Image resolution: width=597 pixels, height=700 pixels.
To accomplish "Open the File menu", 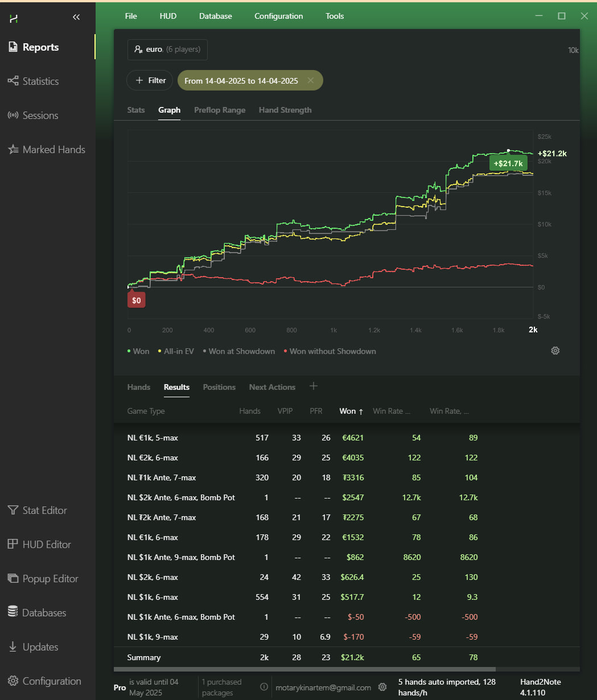I will tap(131, 16).
